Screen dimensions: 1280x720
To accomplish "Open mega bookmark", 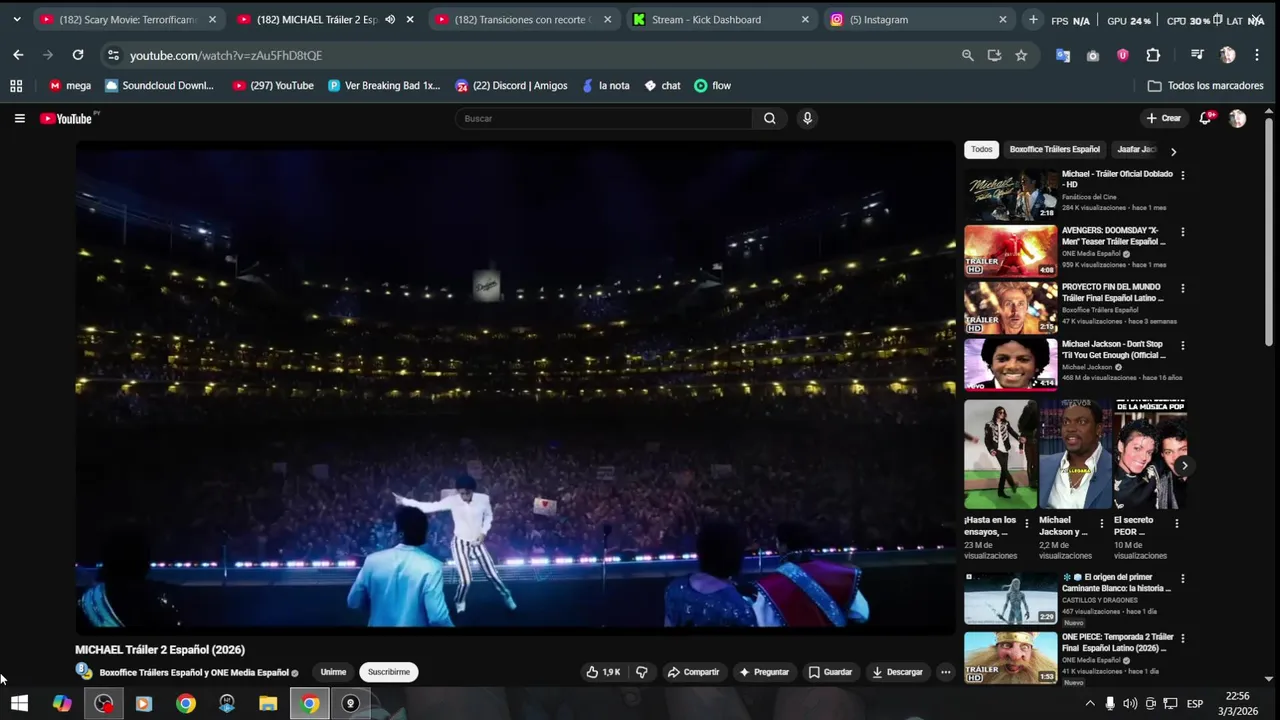I will coord(69,86).
